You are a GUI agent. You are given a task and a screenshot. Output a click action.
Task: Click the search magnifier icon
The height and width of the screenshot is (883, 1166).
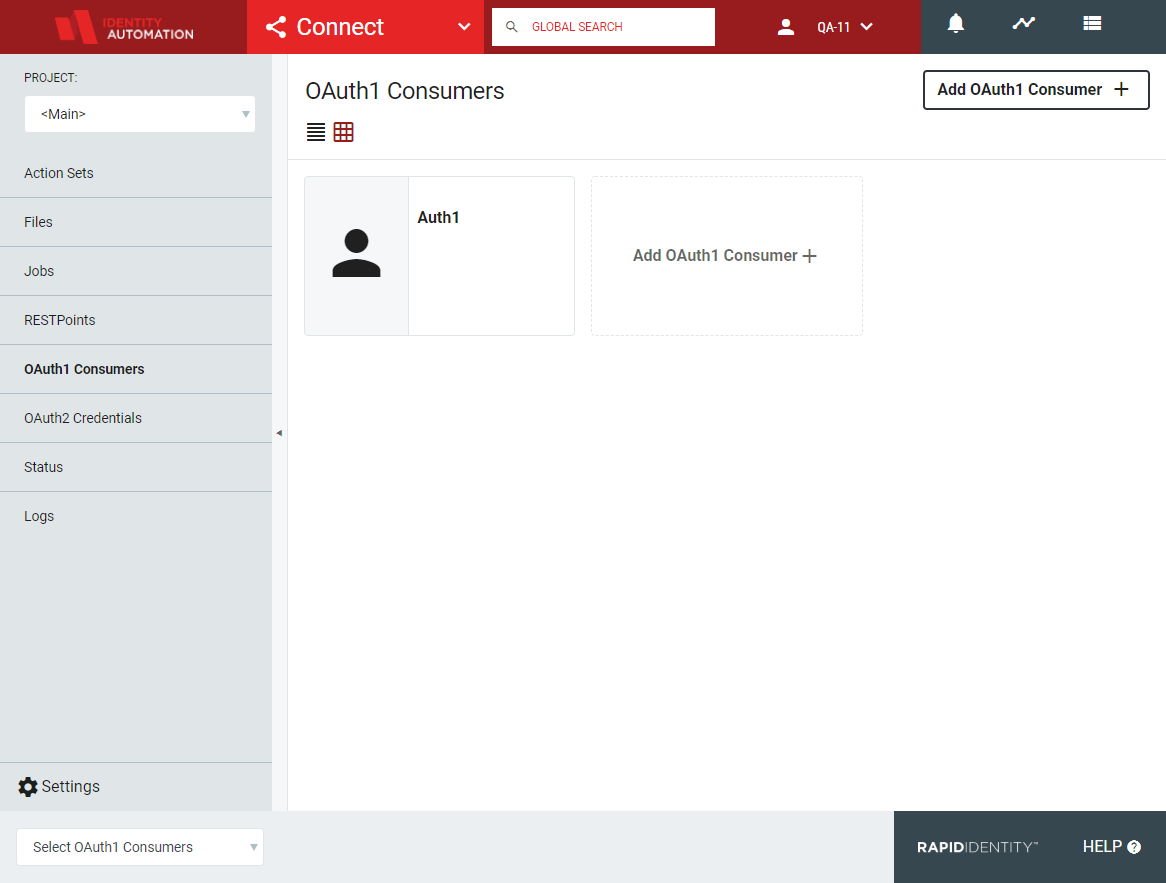point(512,27)
